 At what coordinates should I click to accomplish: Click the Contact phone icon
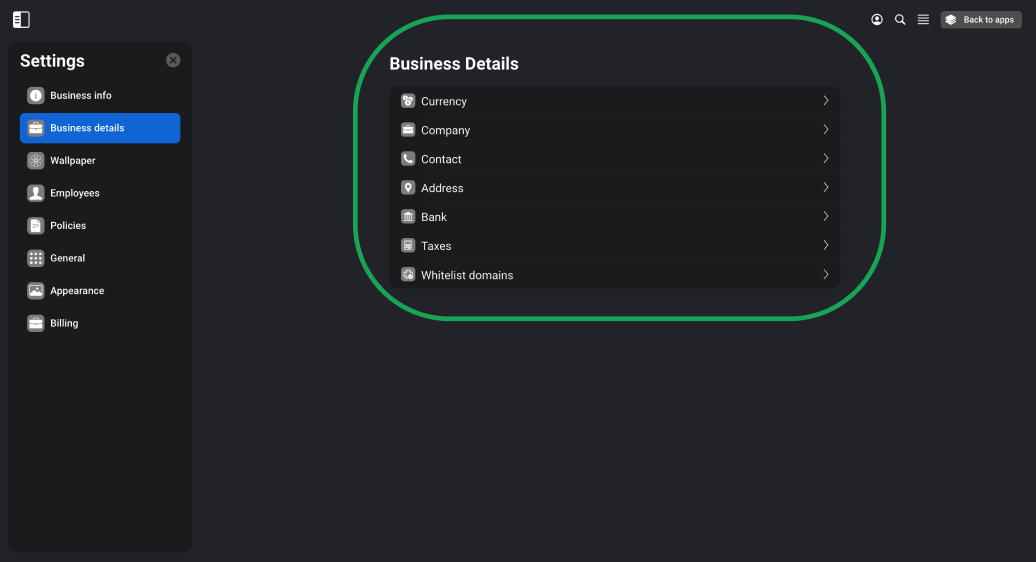[408, 158]
